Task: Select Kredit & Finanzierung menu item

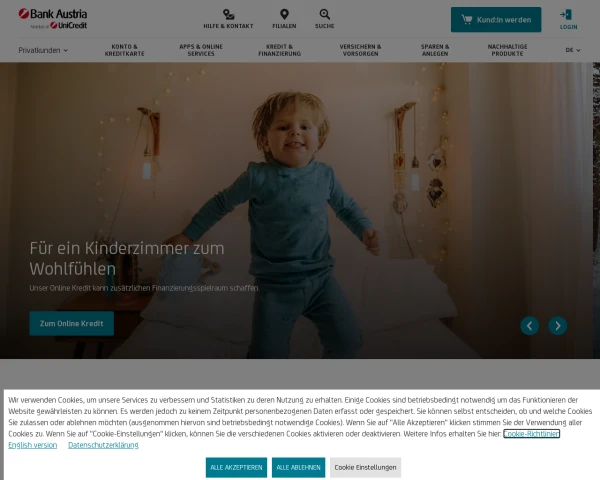Action: point(280,50)
